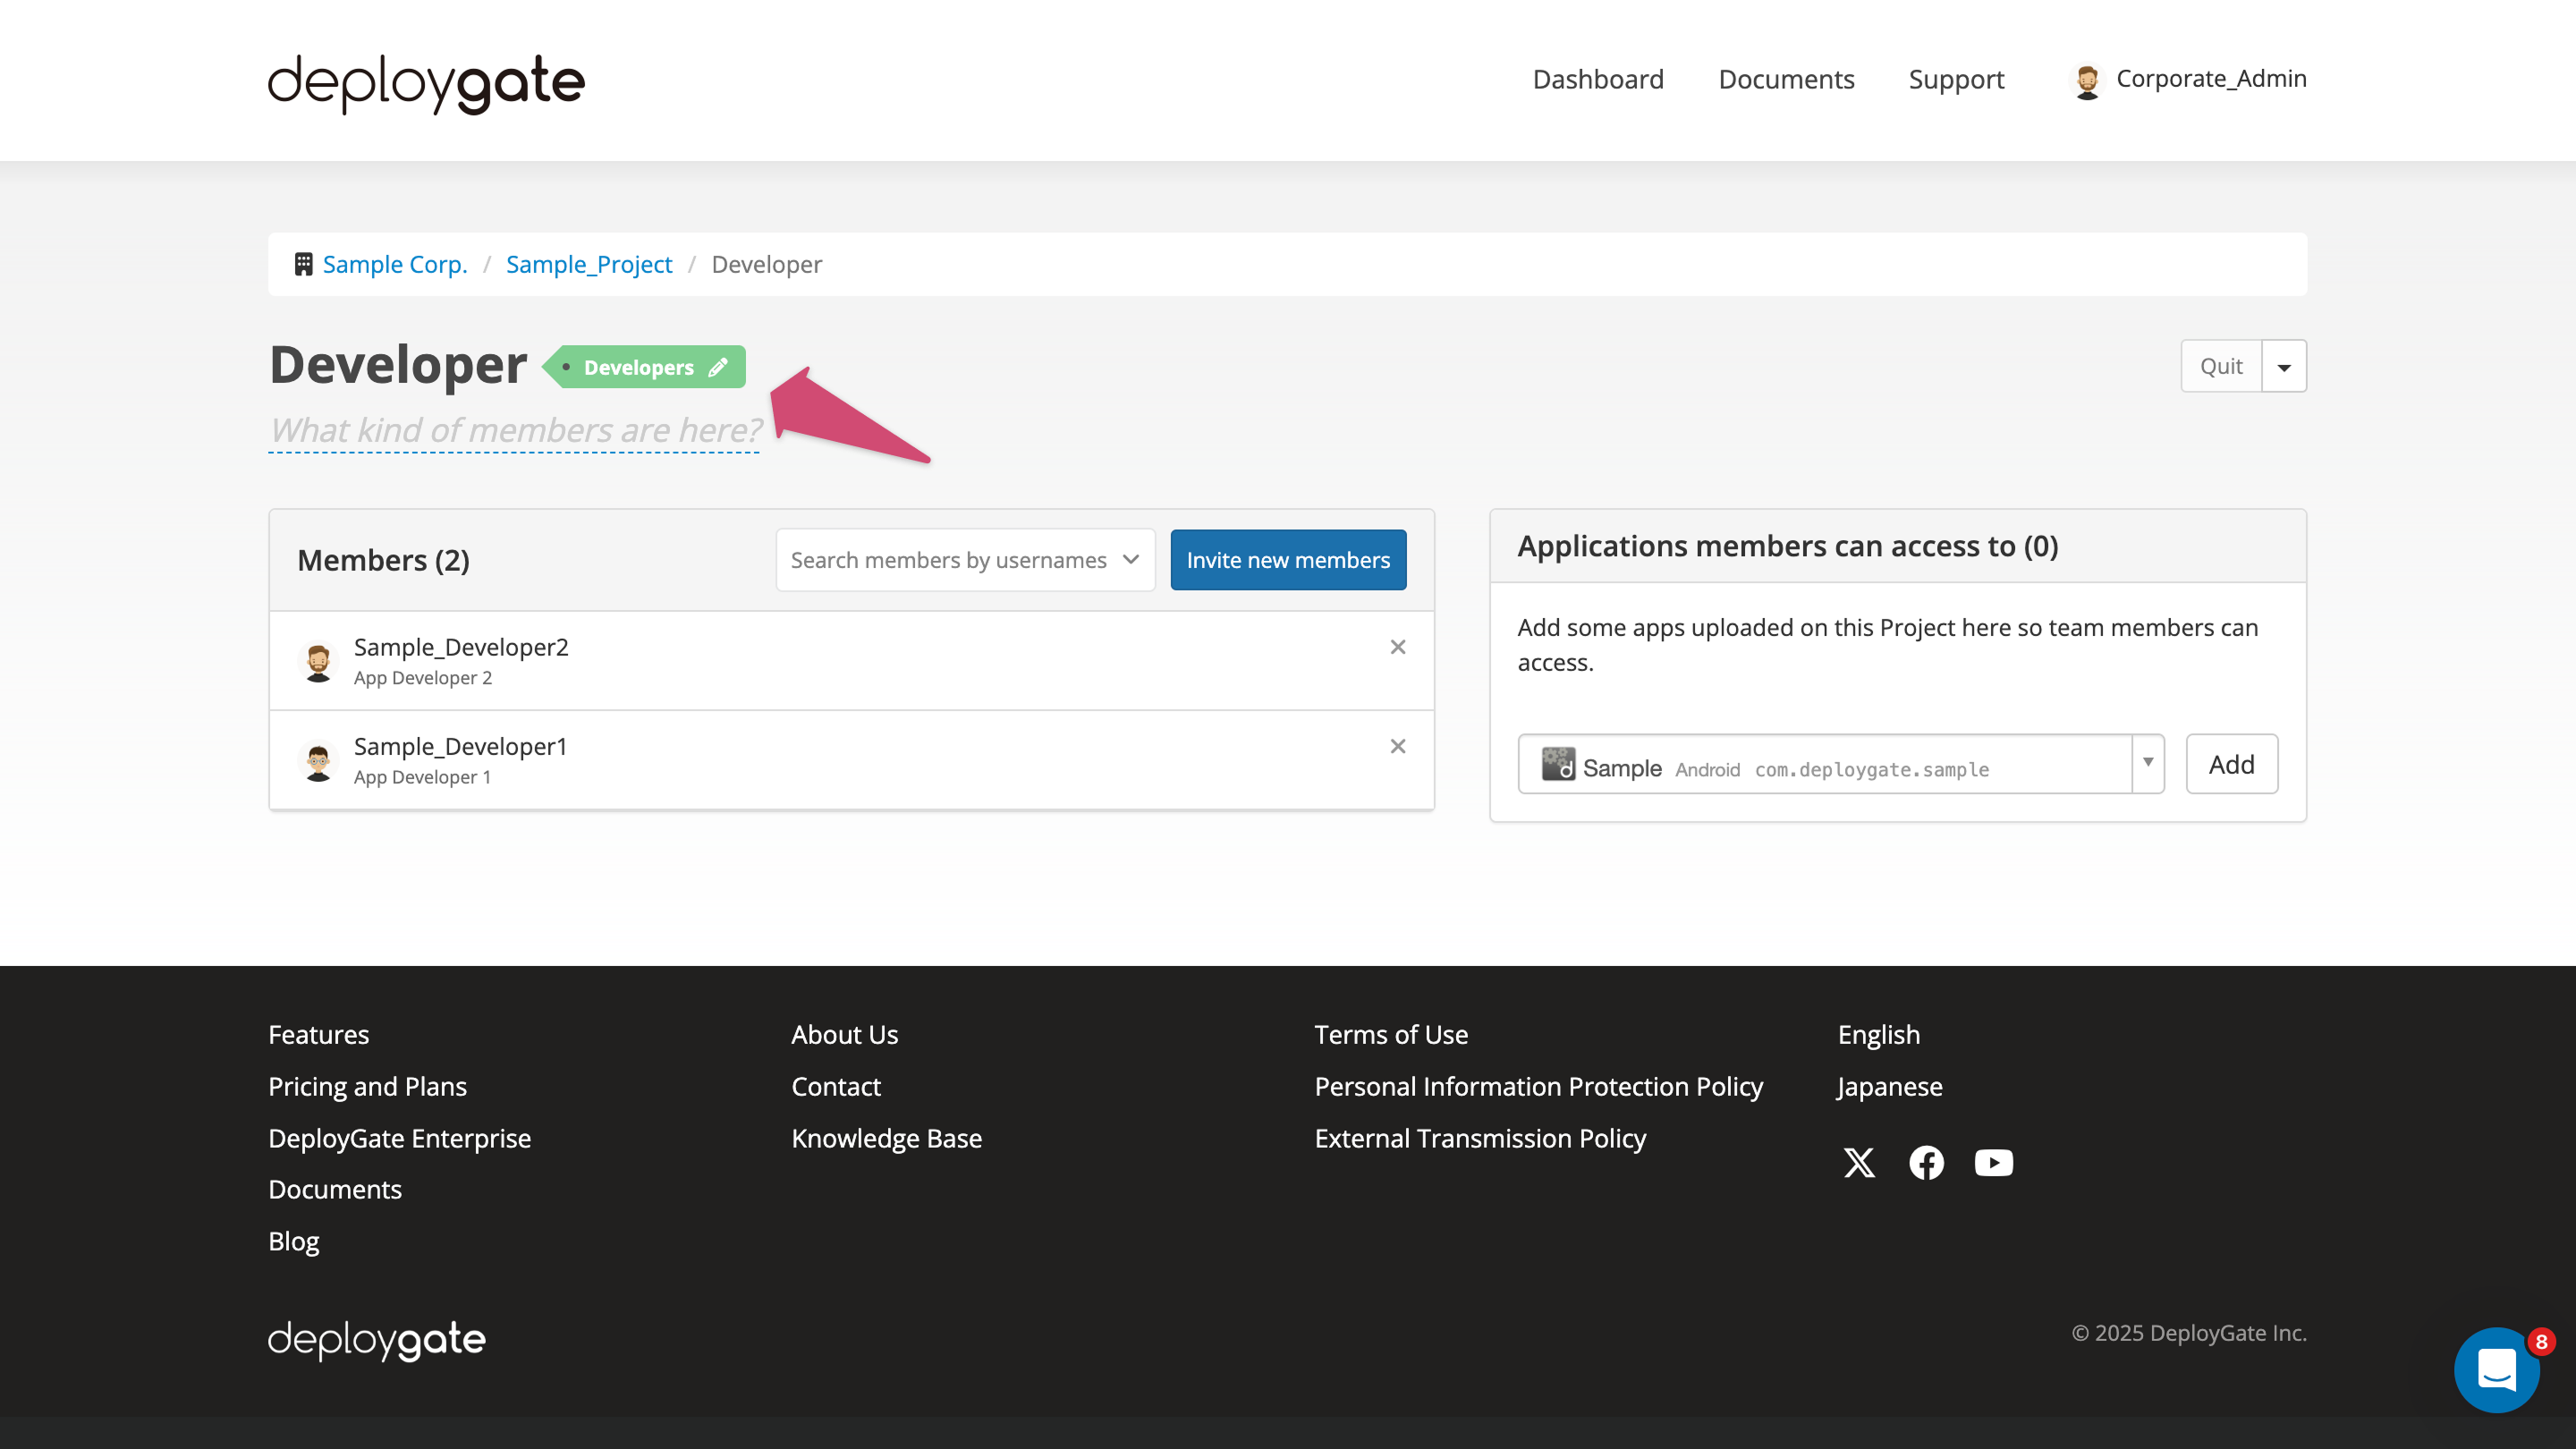Image resolution: width=2576 pixels, height=1449 pixels.
Task: Open Sample Corp. breadcrumb link
Action: pyautogui.click(x=395, y=264)
